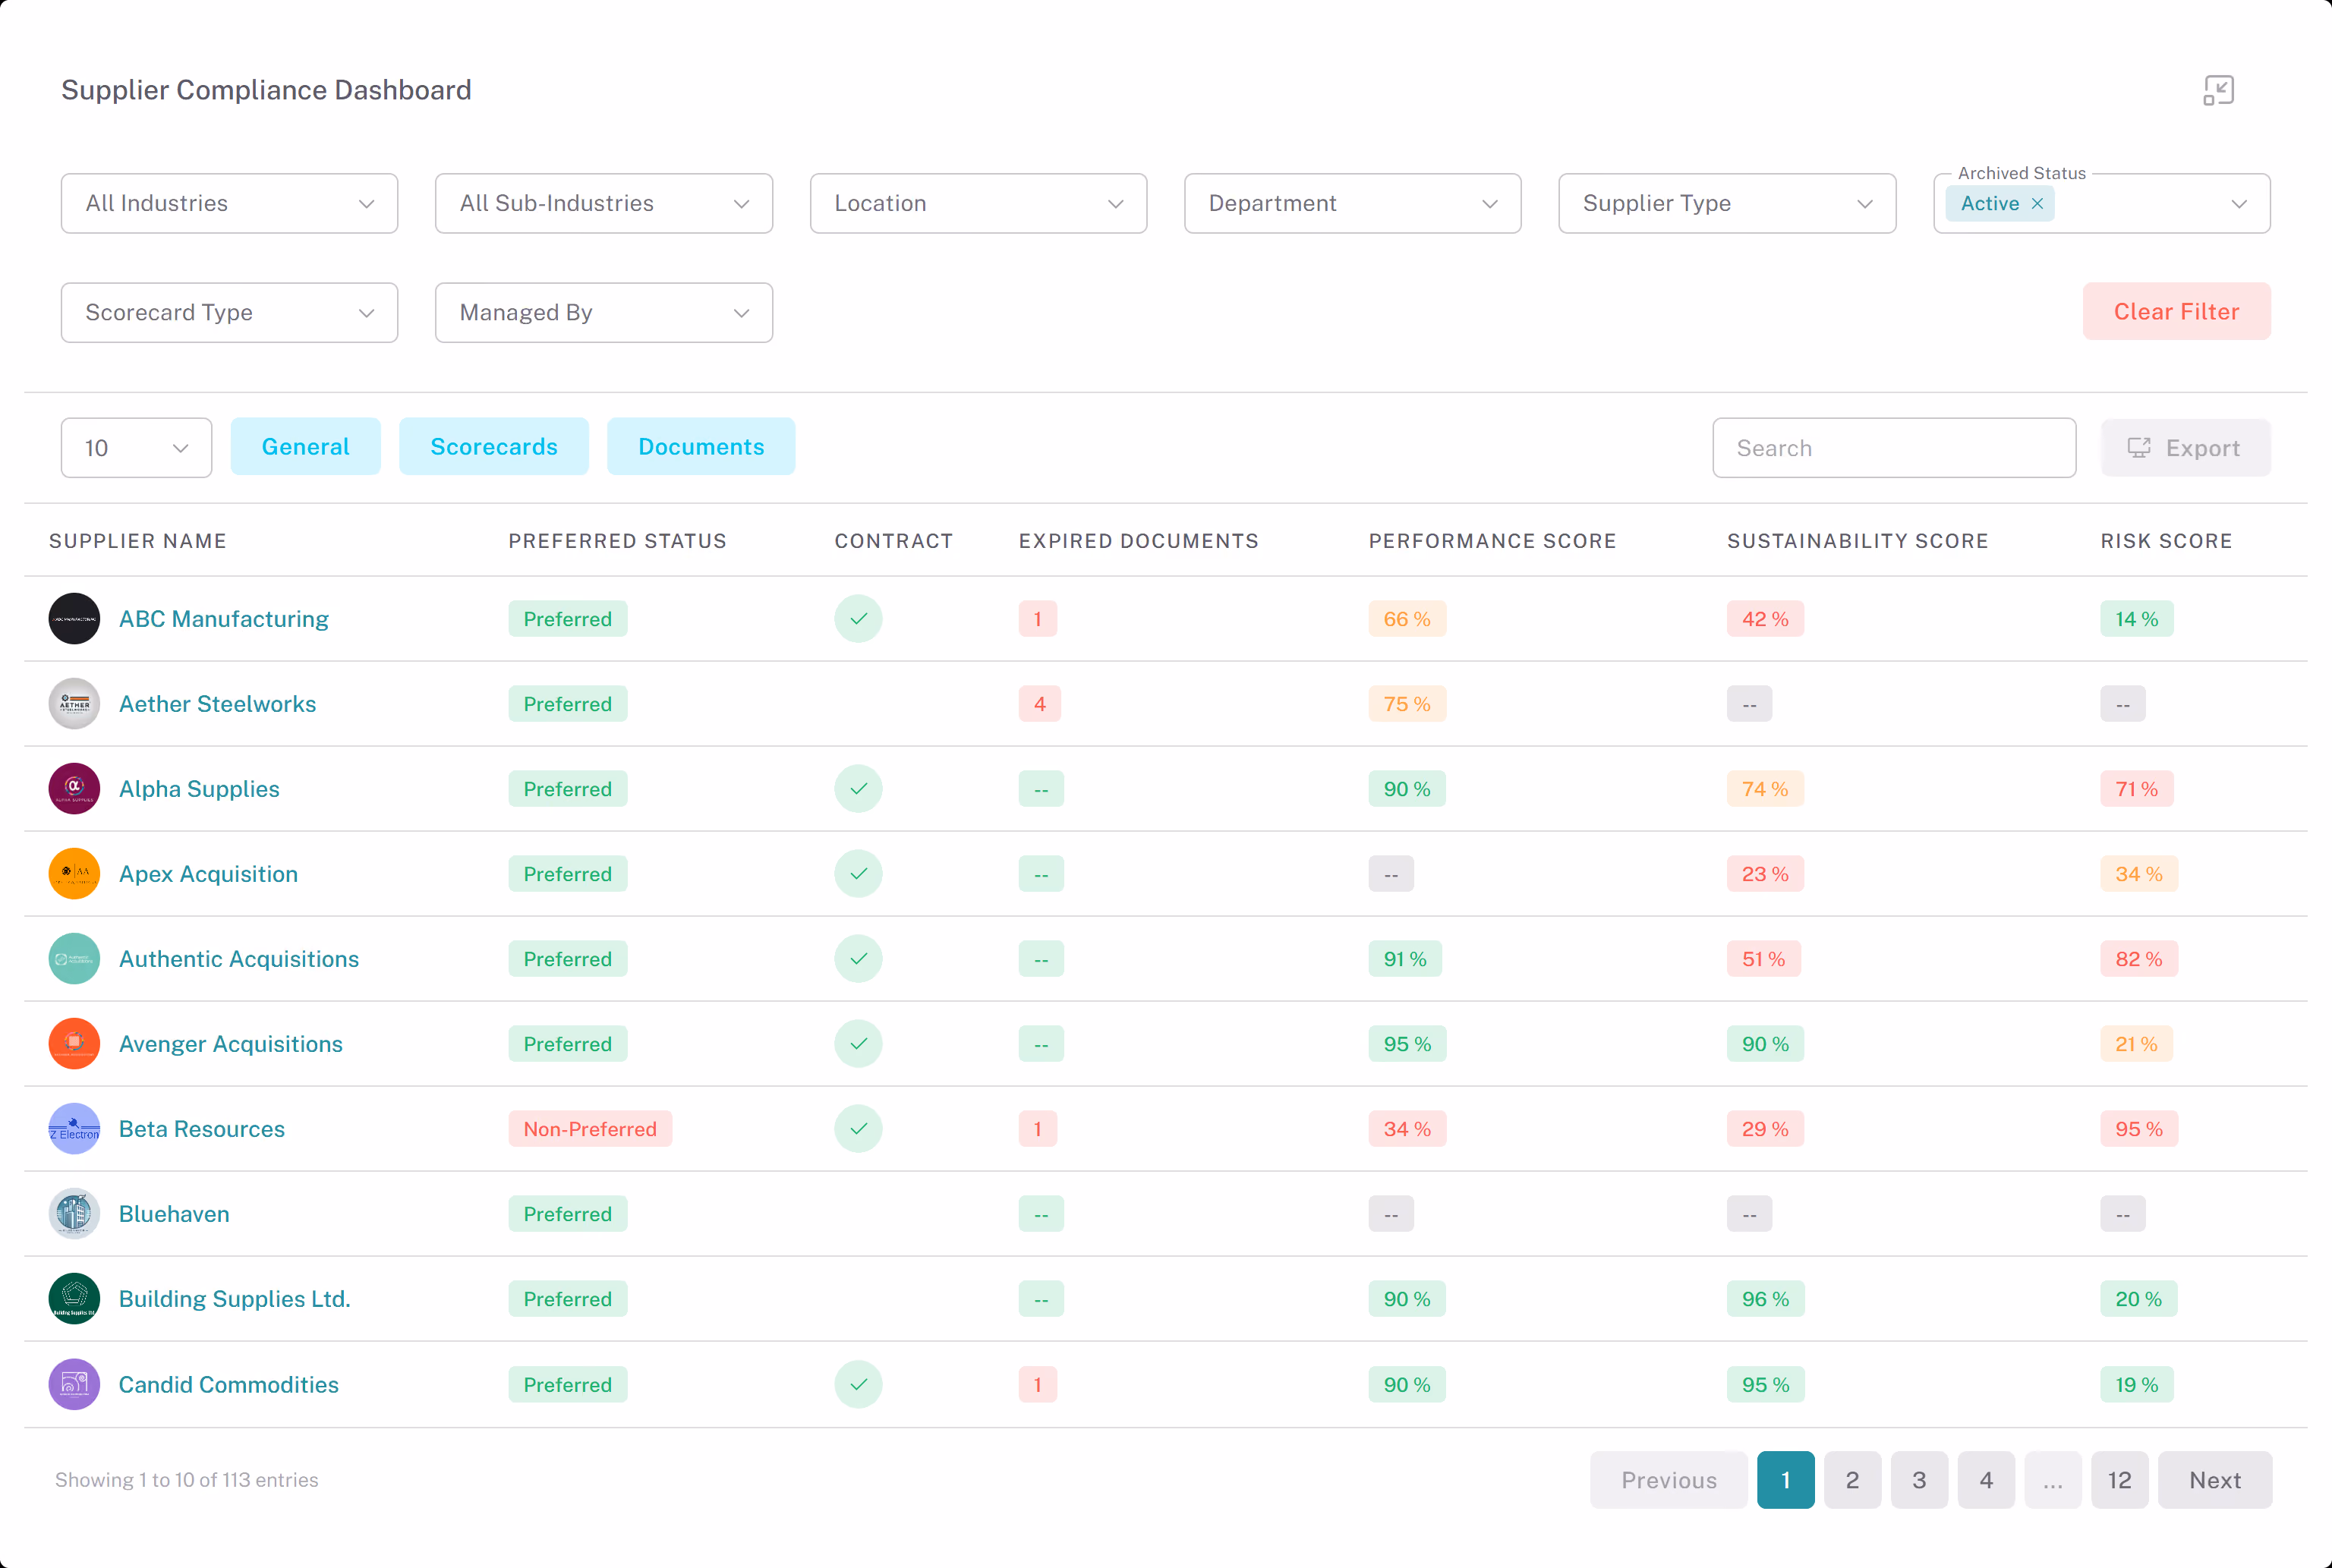
Task: Click the Clear Filter button
Action: [x=2176, y=311]
